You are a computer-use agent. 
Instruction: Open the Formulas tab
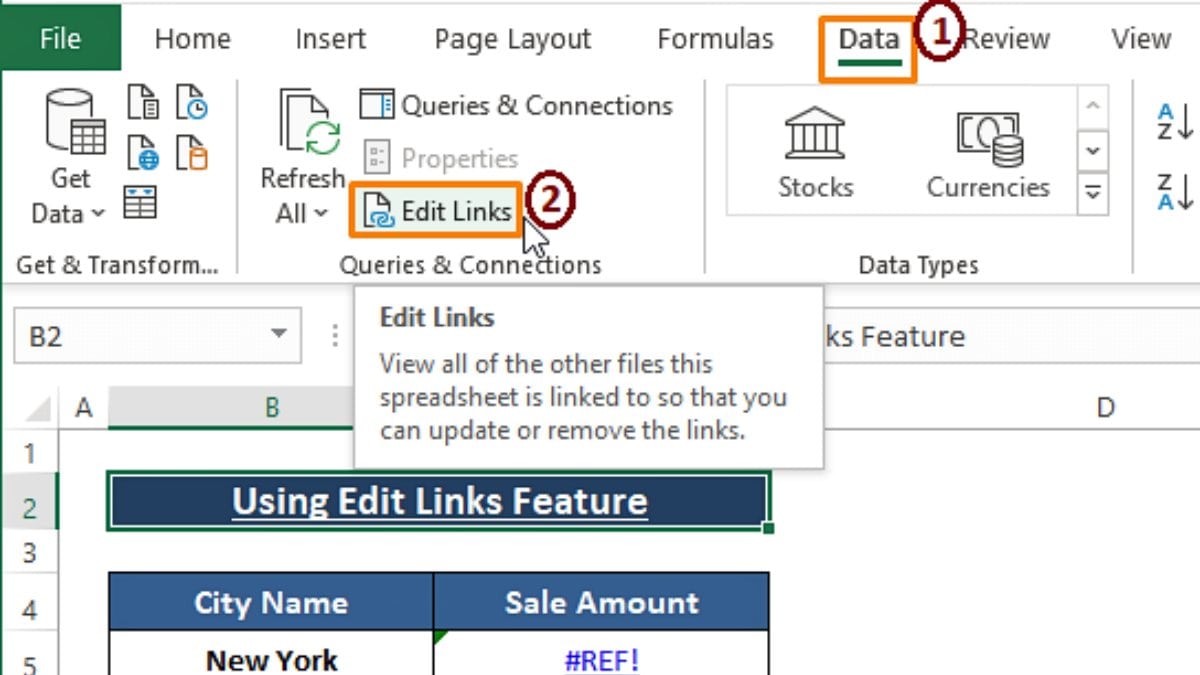[715, 39]
